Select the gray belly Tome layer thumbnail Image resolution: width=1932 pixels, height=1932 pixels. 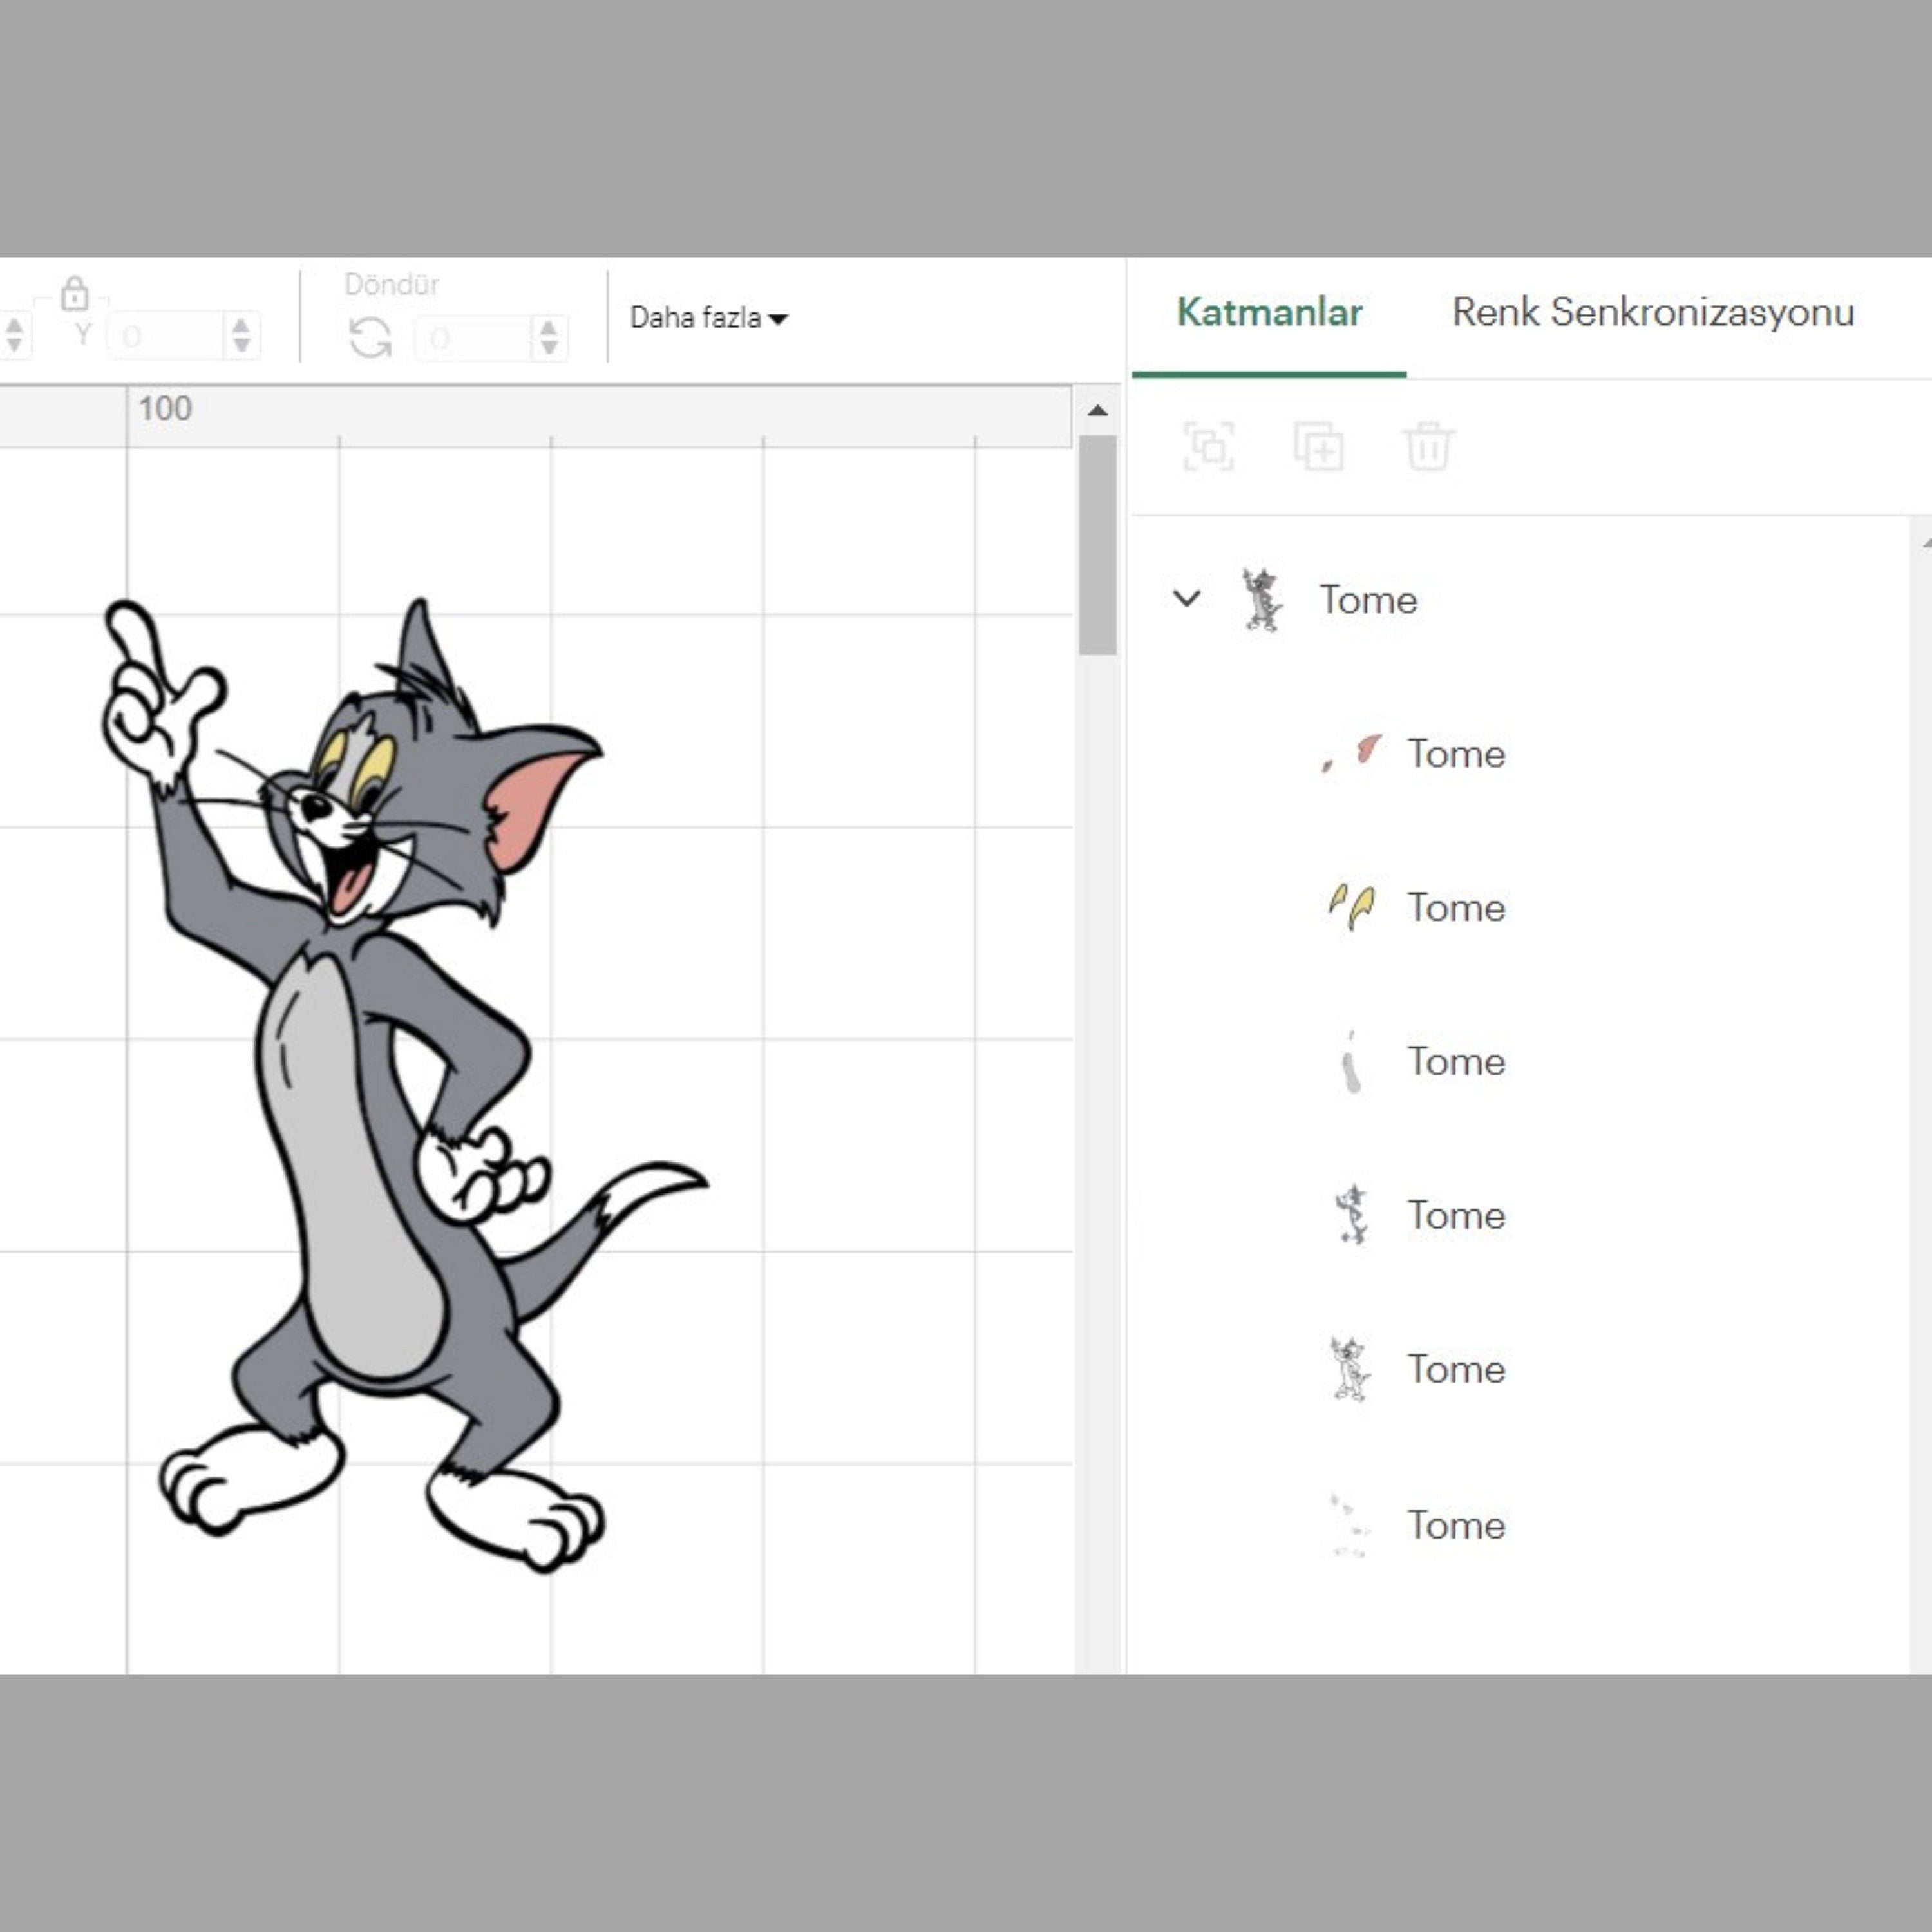tap(1350, 1062)
